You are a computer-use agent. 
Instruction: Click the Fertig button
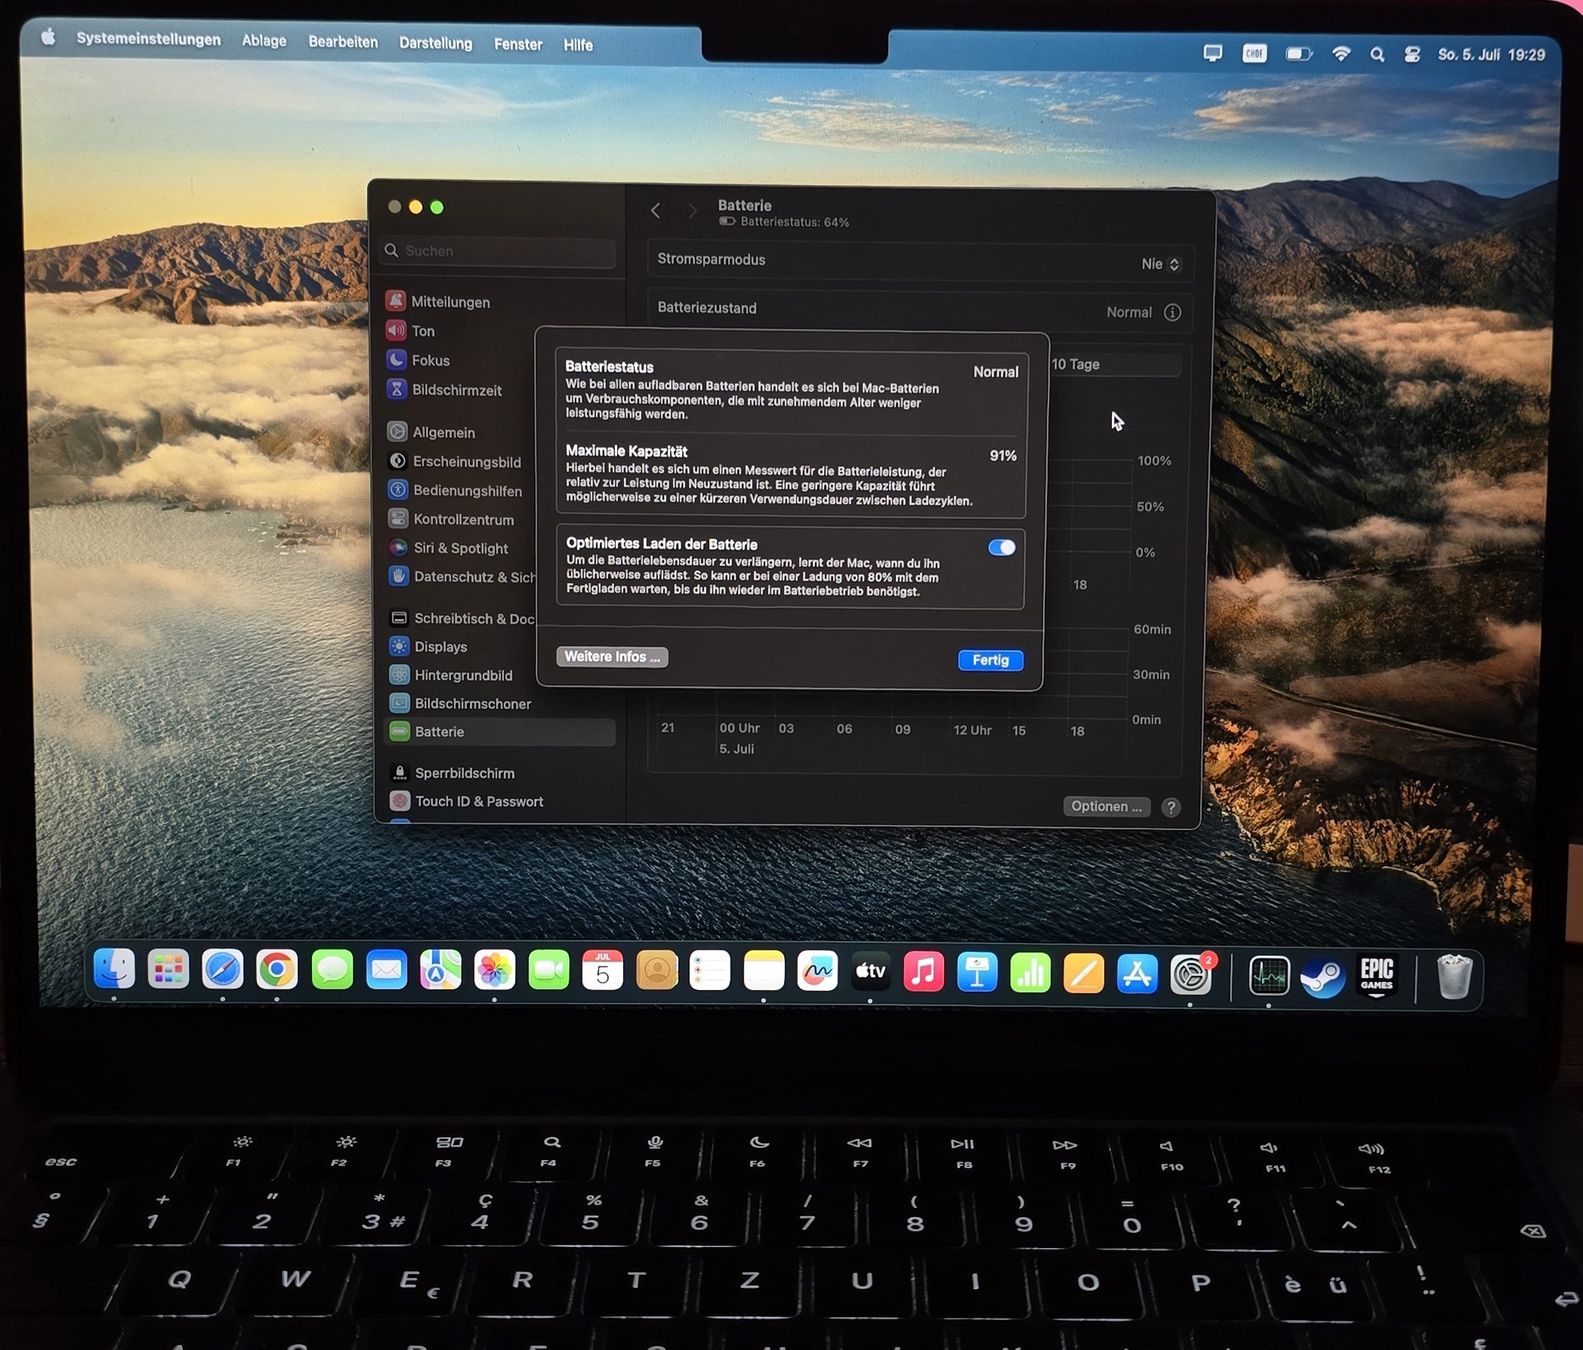[990, 660]
